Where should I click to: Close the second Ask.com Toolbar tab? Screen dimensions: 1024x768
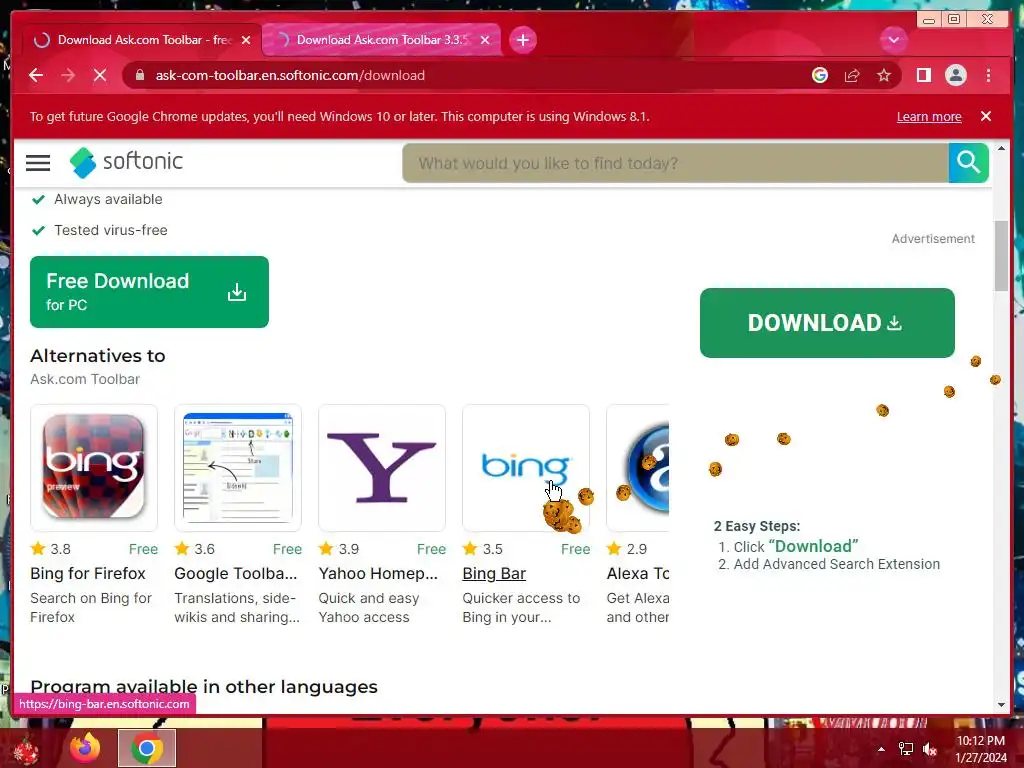485,40
